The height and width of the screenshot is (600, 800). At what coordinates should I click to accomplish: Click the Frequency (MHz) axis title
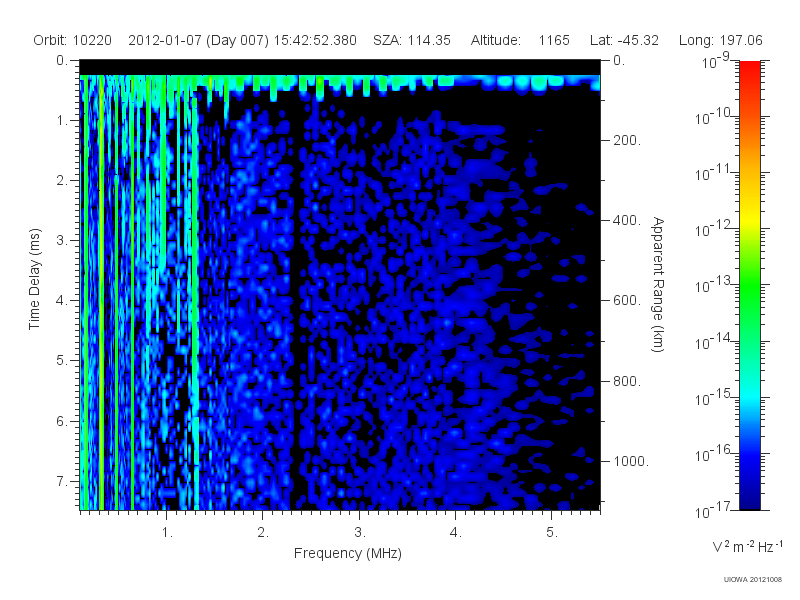[x=347, y=553]
